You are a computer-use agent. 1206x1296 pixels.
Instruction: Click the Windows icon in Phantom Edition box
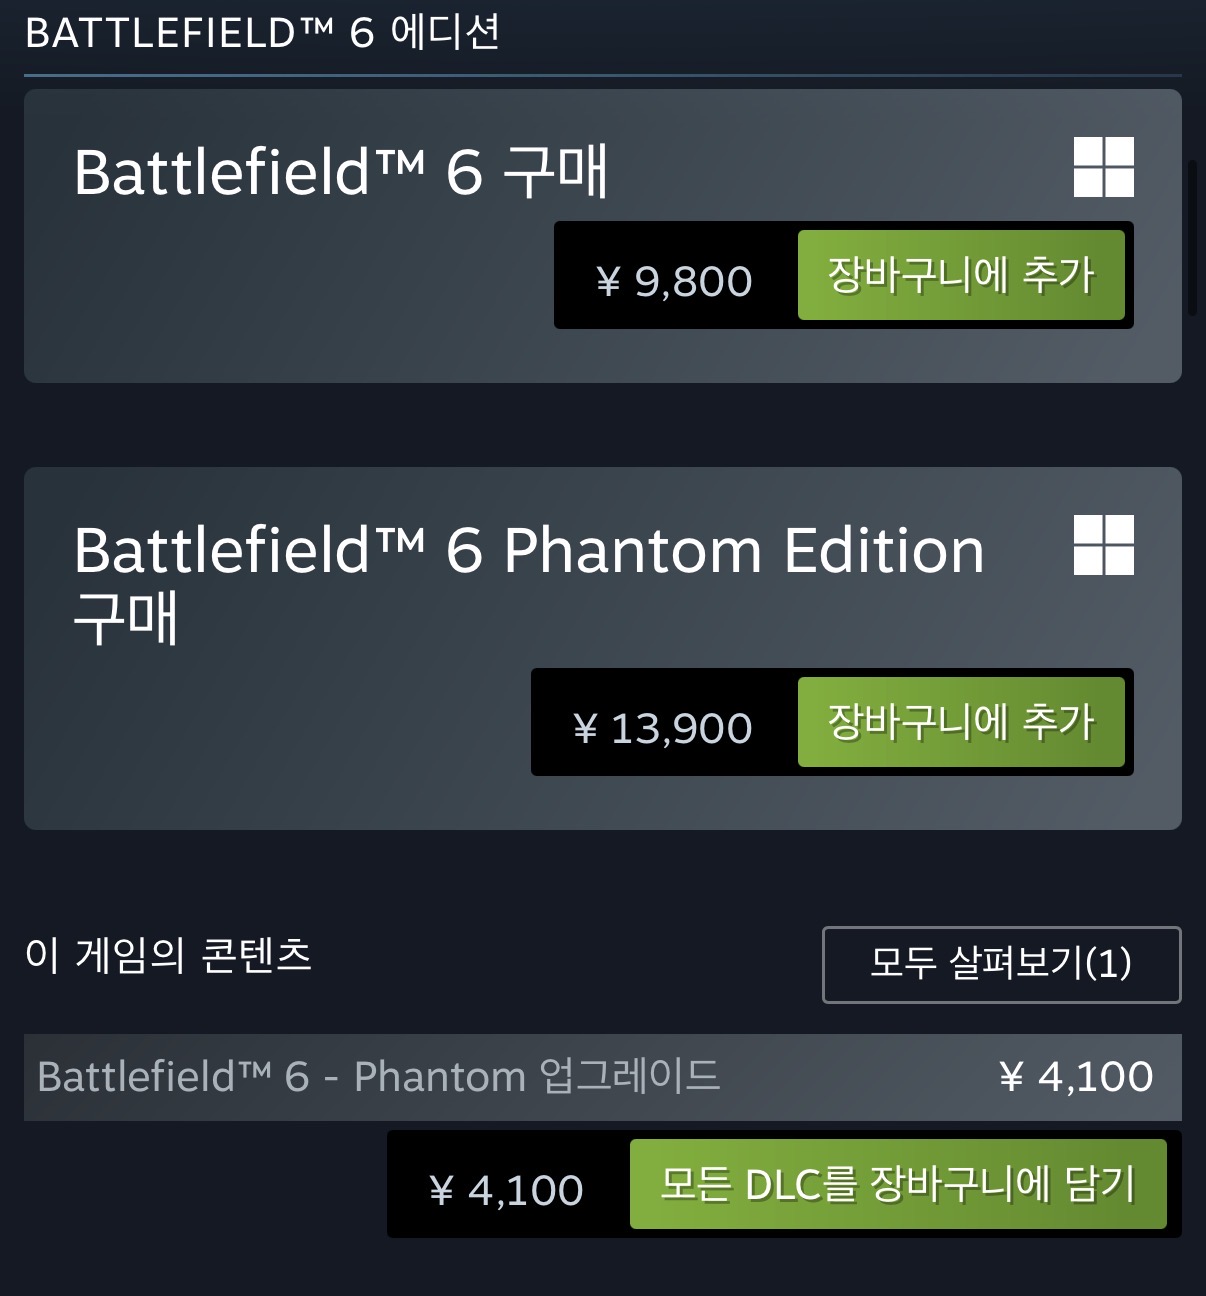[x=1103, y=545]
